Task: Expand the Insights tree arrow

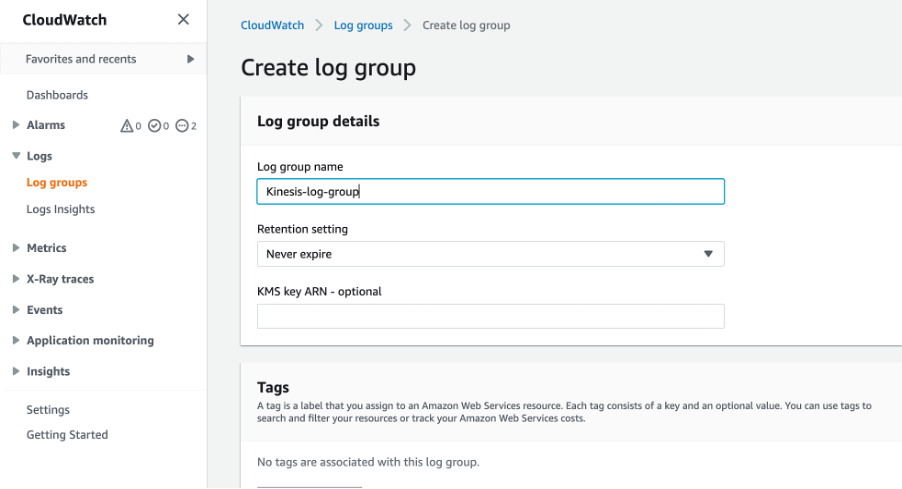Action: (x=16, y=371)
